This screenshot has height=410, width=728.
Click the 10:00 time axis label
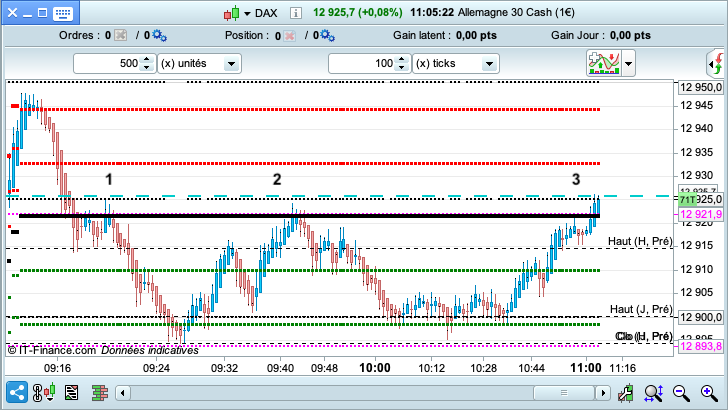pos(375,368)
